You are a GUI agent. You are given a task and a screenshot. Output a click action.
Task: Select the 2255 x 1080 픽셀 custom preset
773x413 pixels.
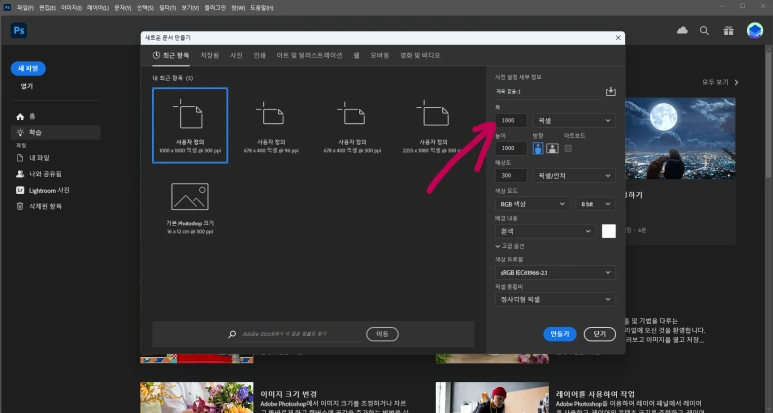[433, 125]
